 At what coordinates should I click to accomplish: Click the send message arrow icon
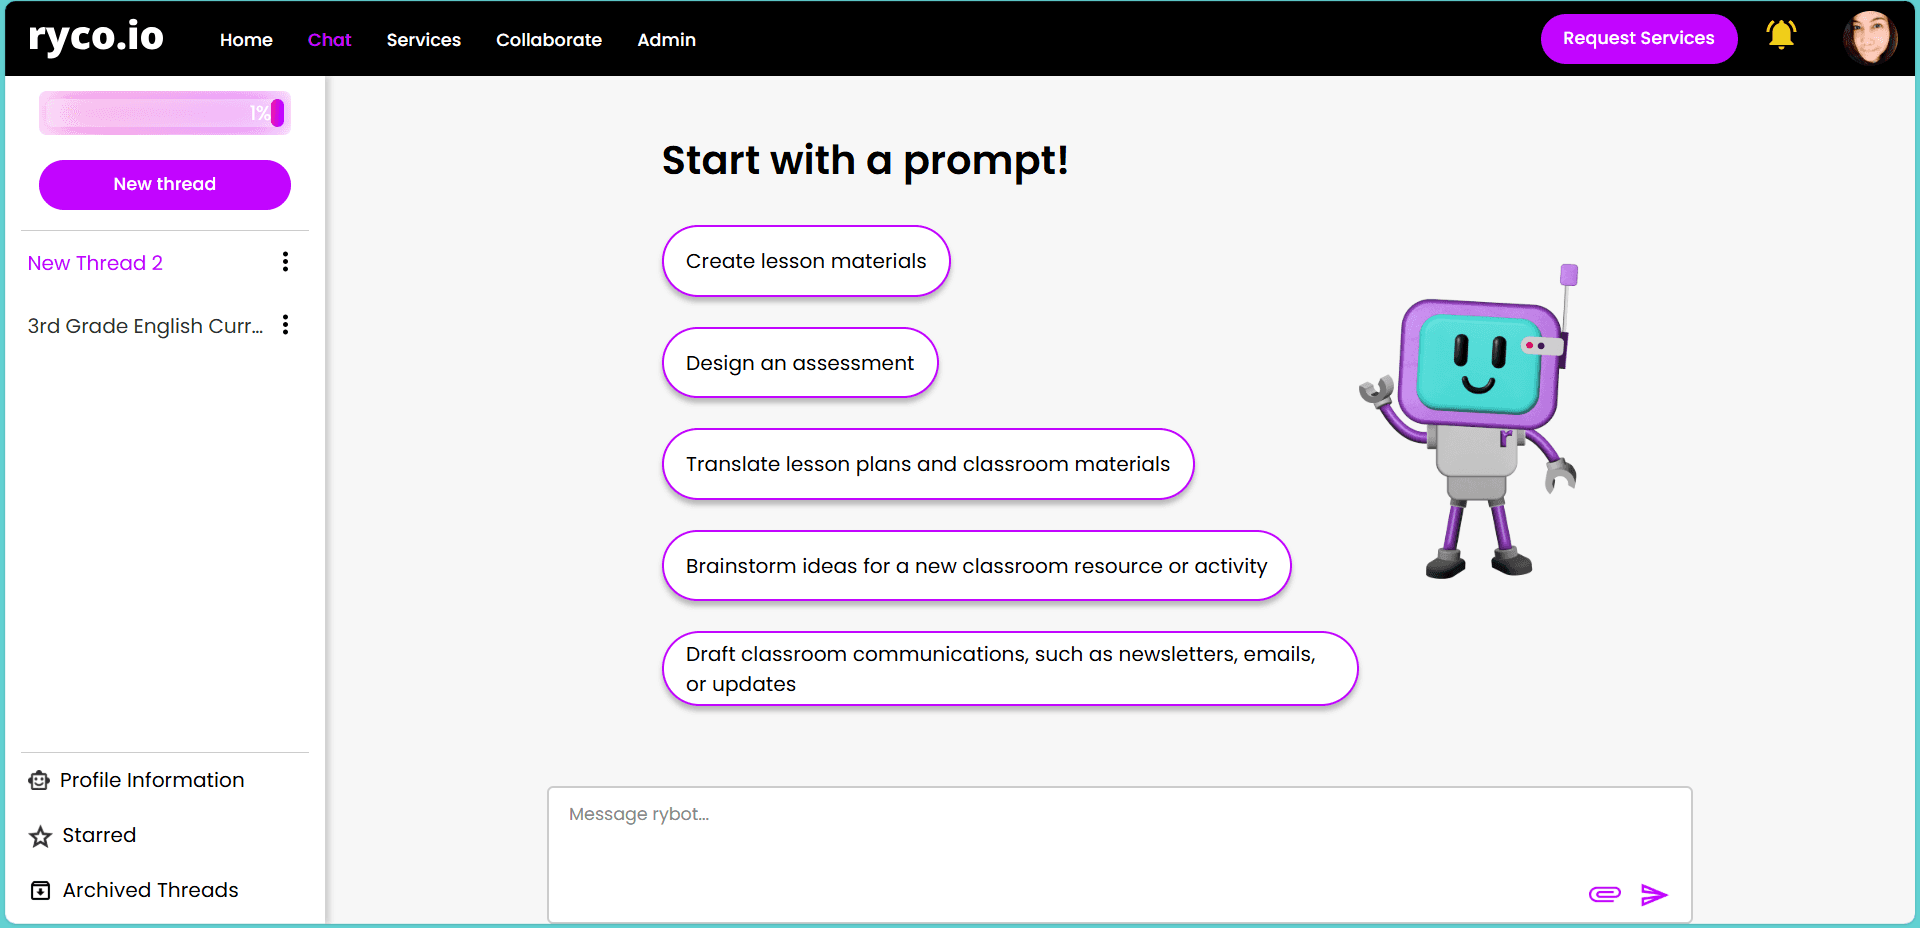tap(1654, 895)
